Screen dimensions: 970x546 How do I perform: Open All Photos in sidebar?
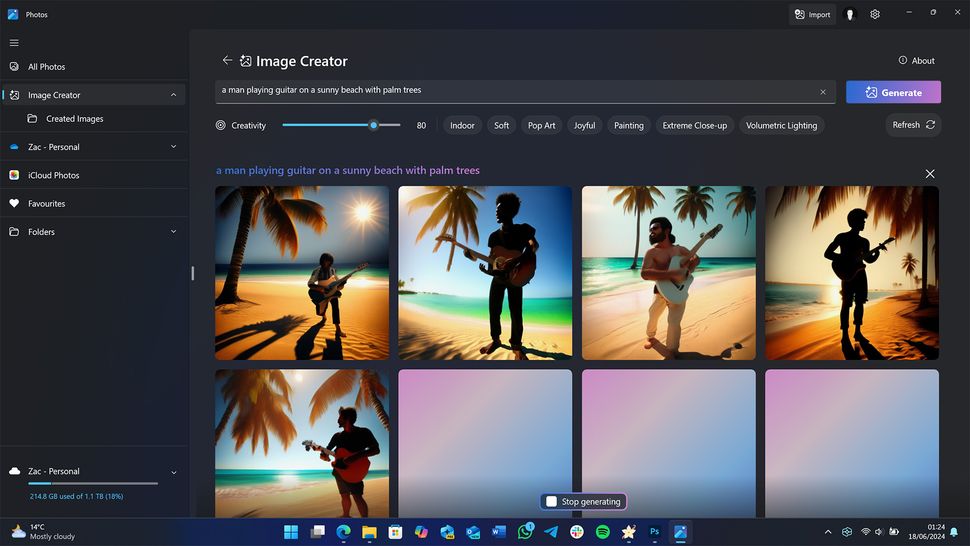click(46, 67)
